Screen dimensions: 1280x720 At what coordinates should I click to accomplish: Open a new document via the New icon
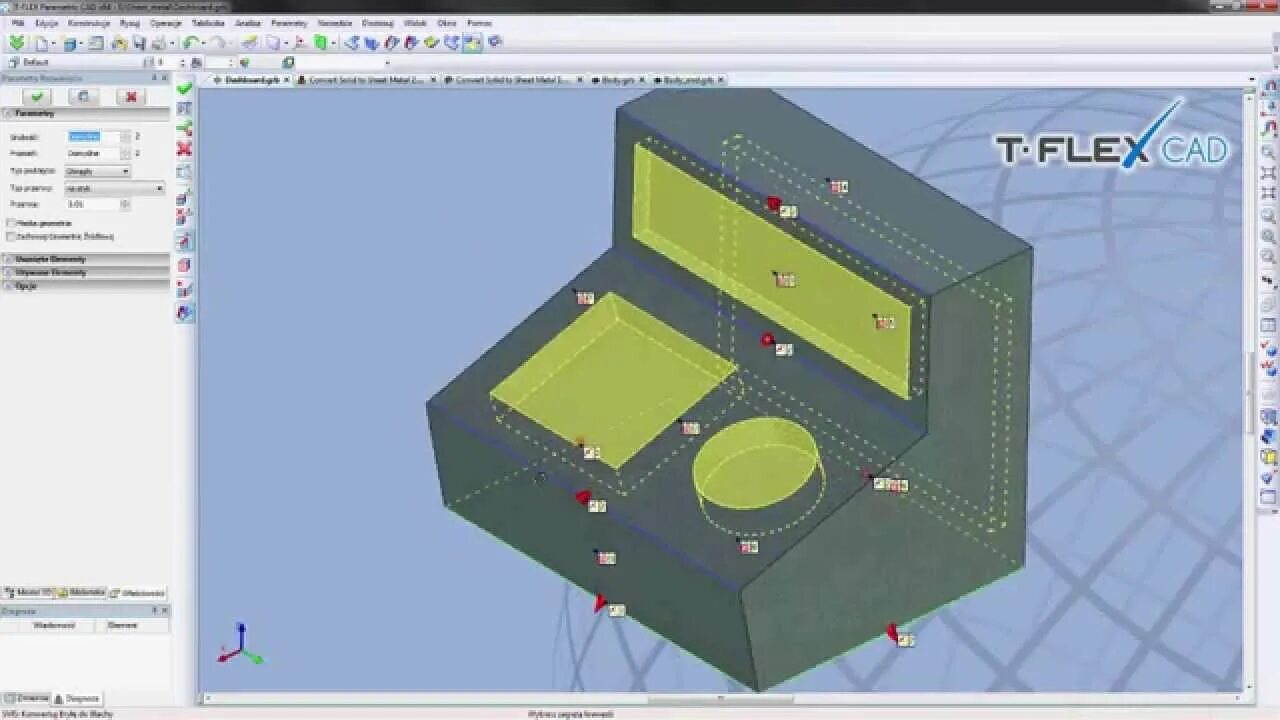pyautogui.click(x=38, y=44)
